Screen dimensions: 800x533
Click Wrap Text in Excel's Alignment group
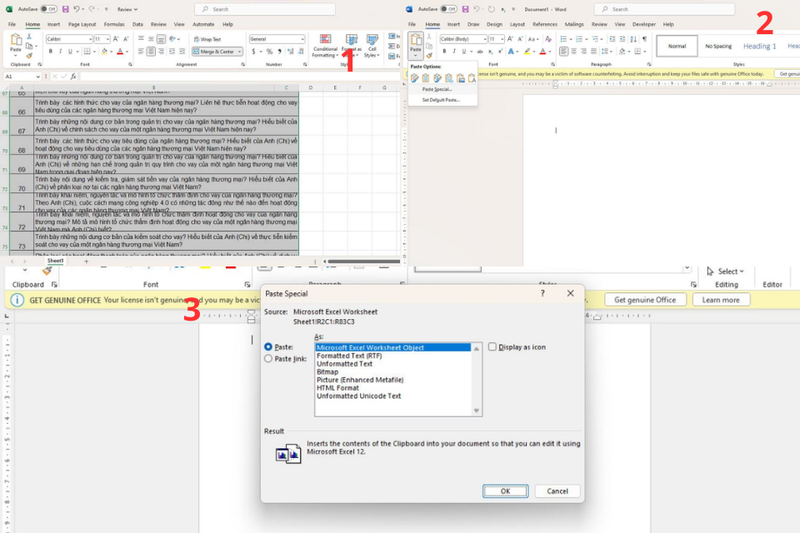(207, 39)
